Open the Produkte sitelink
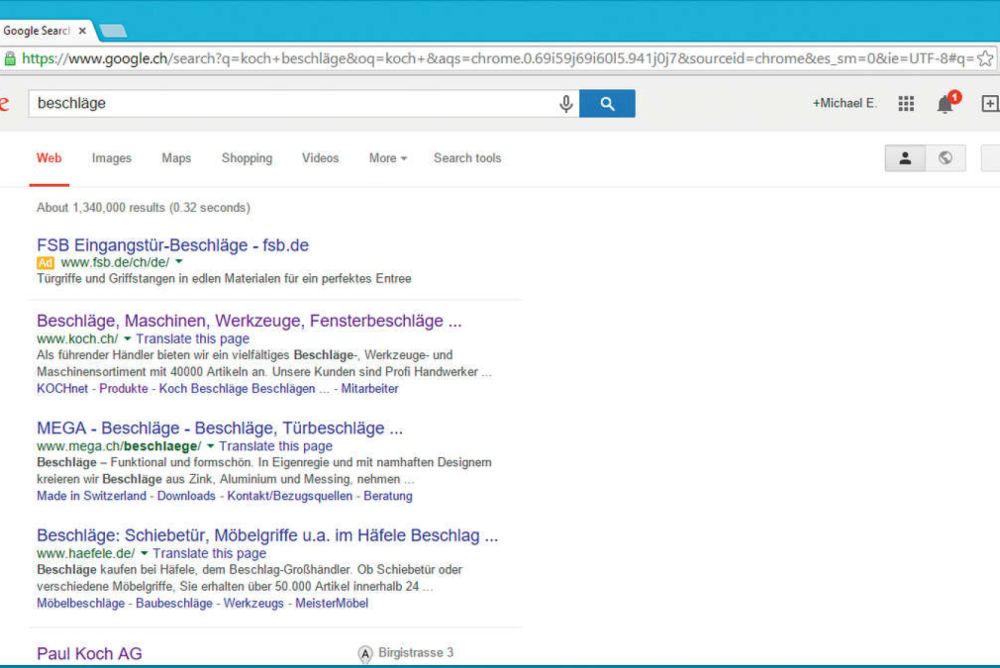Viewport: 1000px width, 668px height. point(124,389)
